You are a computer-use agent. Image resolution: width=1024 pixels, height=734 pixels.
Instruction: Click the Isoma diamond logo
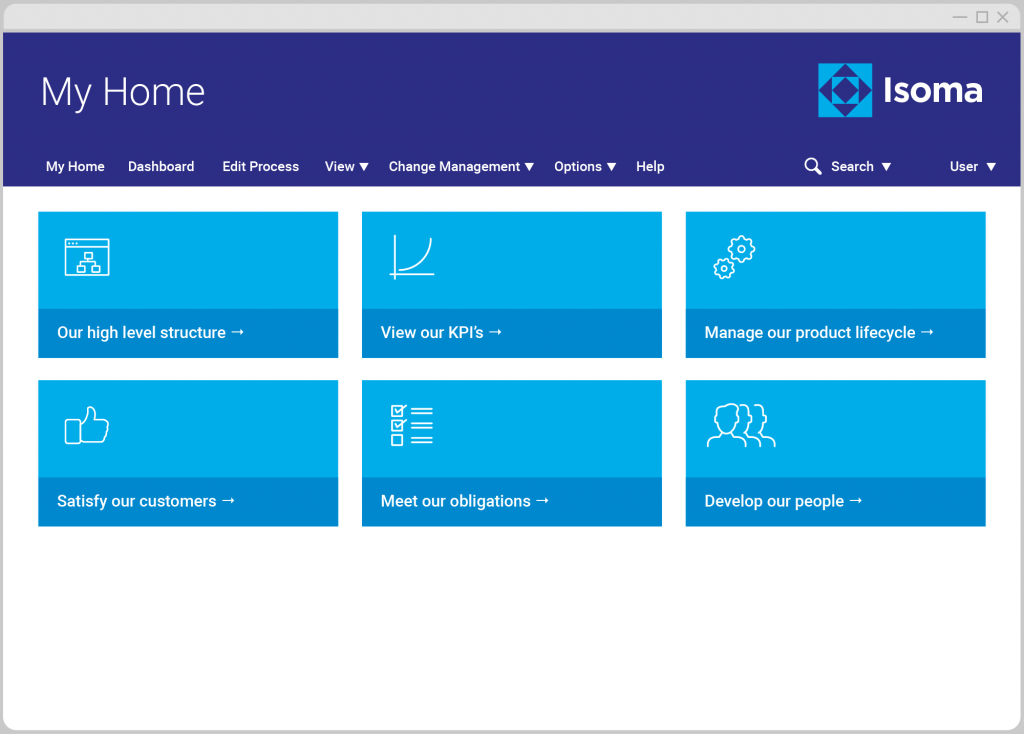point(844,91)
